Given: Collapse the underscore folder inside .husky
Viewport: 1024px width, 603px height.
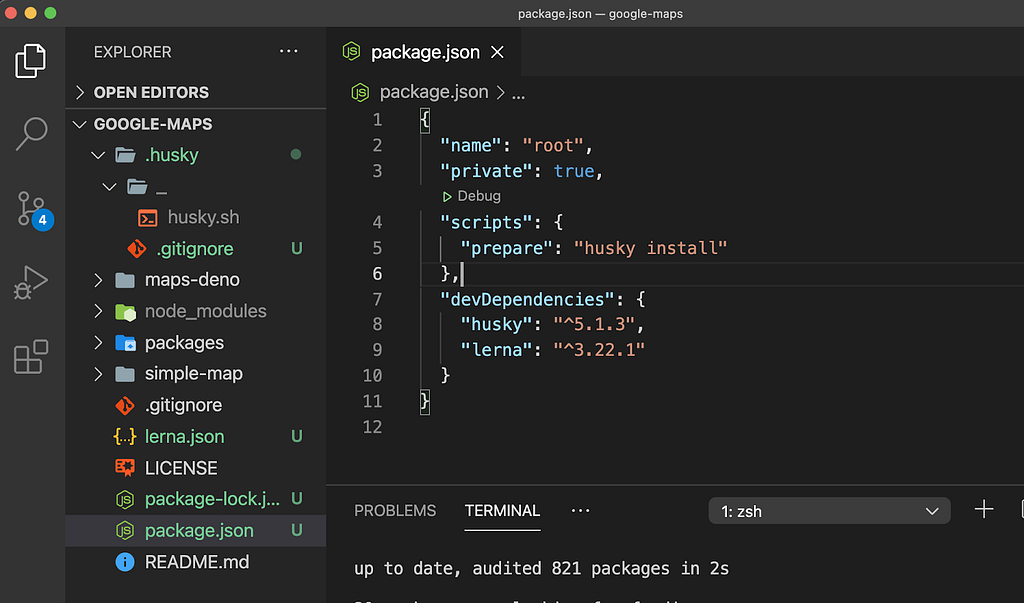Looking at the screenshot, I should click(196, 187).
